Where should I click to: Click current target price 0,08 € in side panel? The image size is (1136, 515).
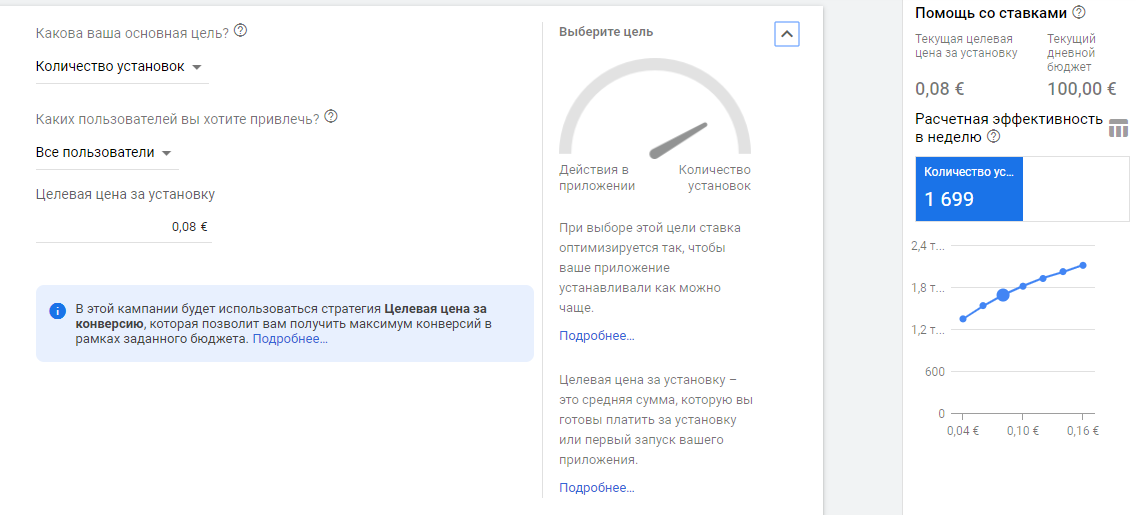(x=940, y=90)
